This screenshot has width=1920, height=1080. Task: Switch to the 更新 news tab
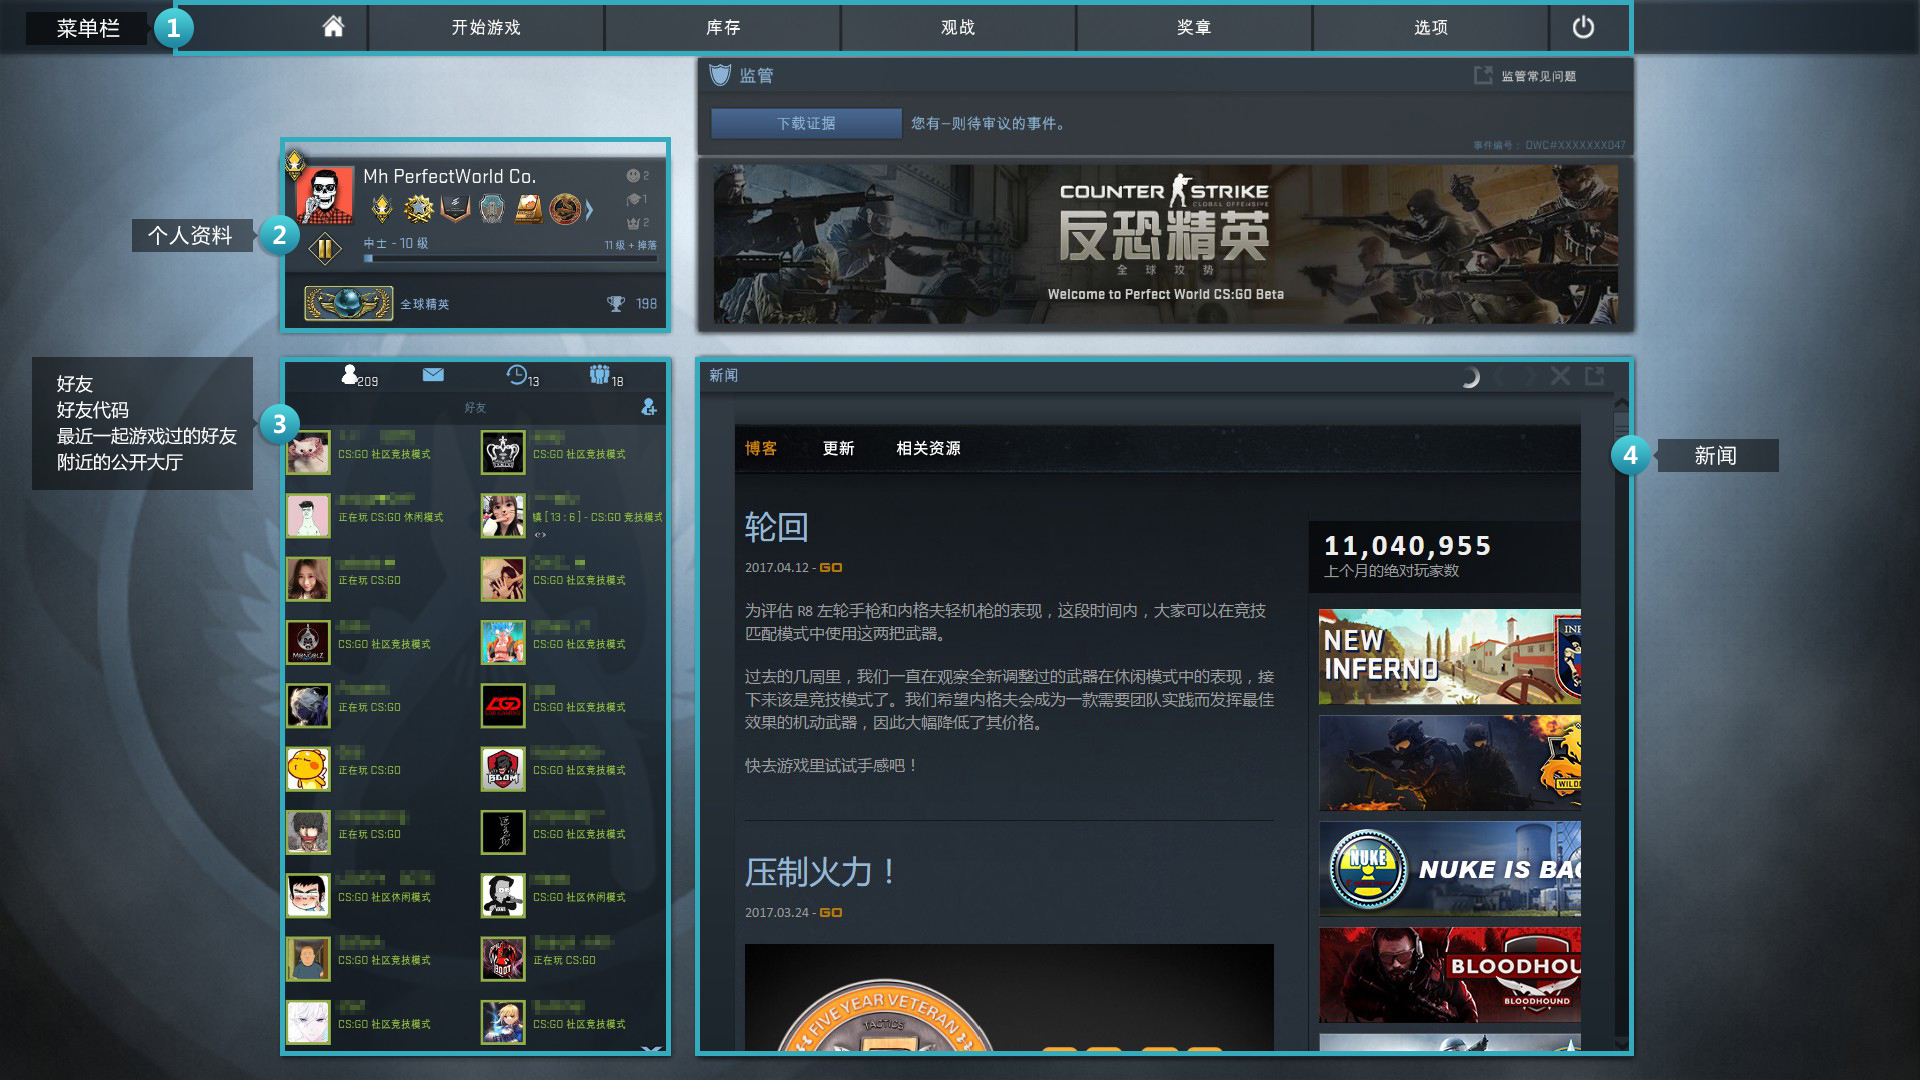838,448
